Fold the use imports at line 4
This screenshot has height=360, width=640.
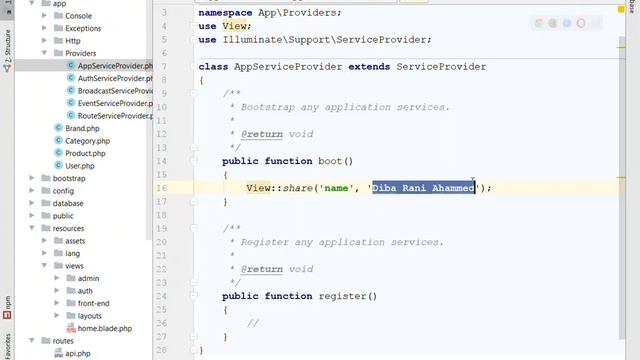point(194,26)
